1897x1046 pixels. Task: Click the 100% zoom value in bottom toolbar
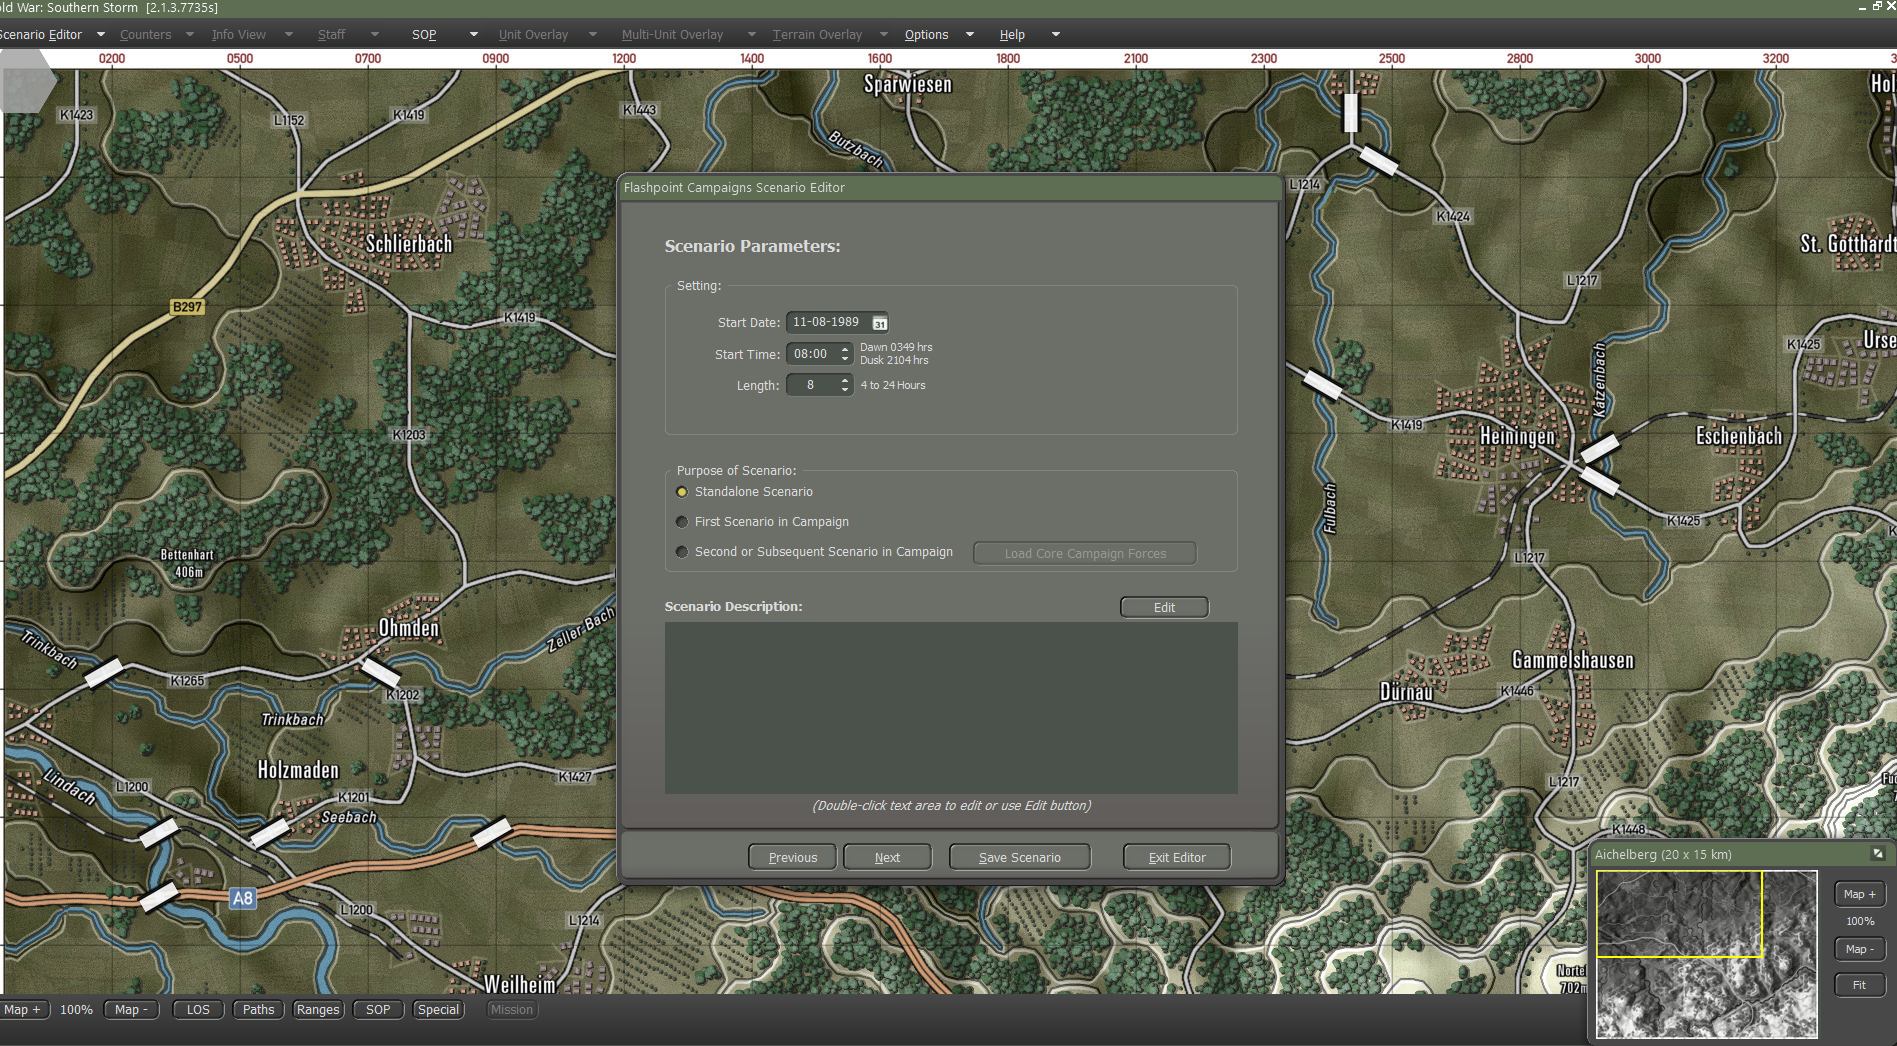coord(76,1010)
